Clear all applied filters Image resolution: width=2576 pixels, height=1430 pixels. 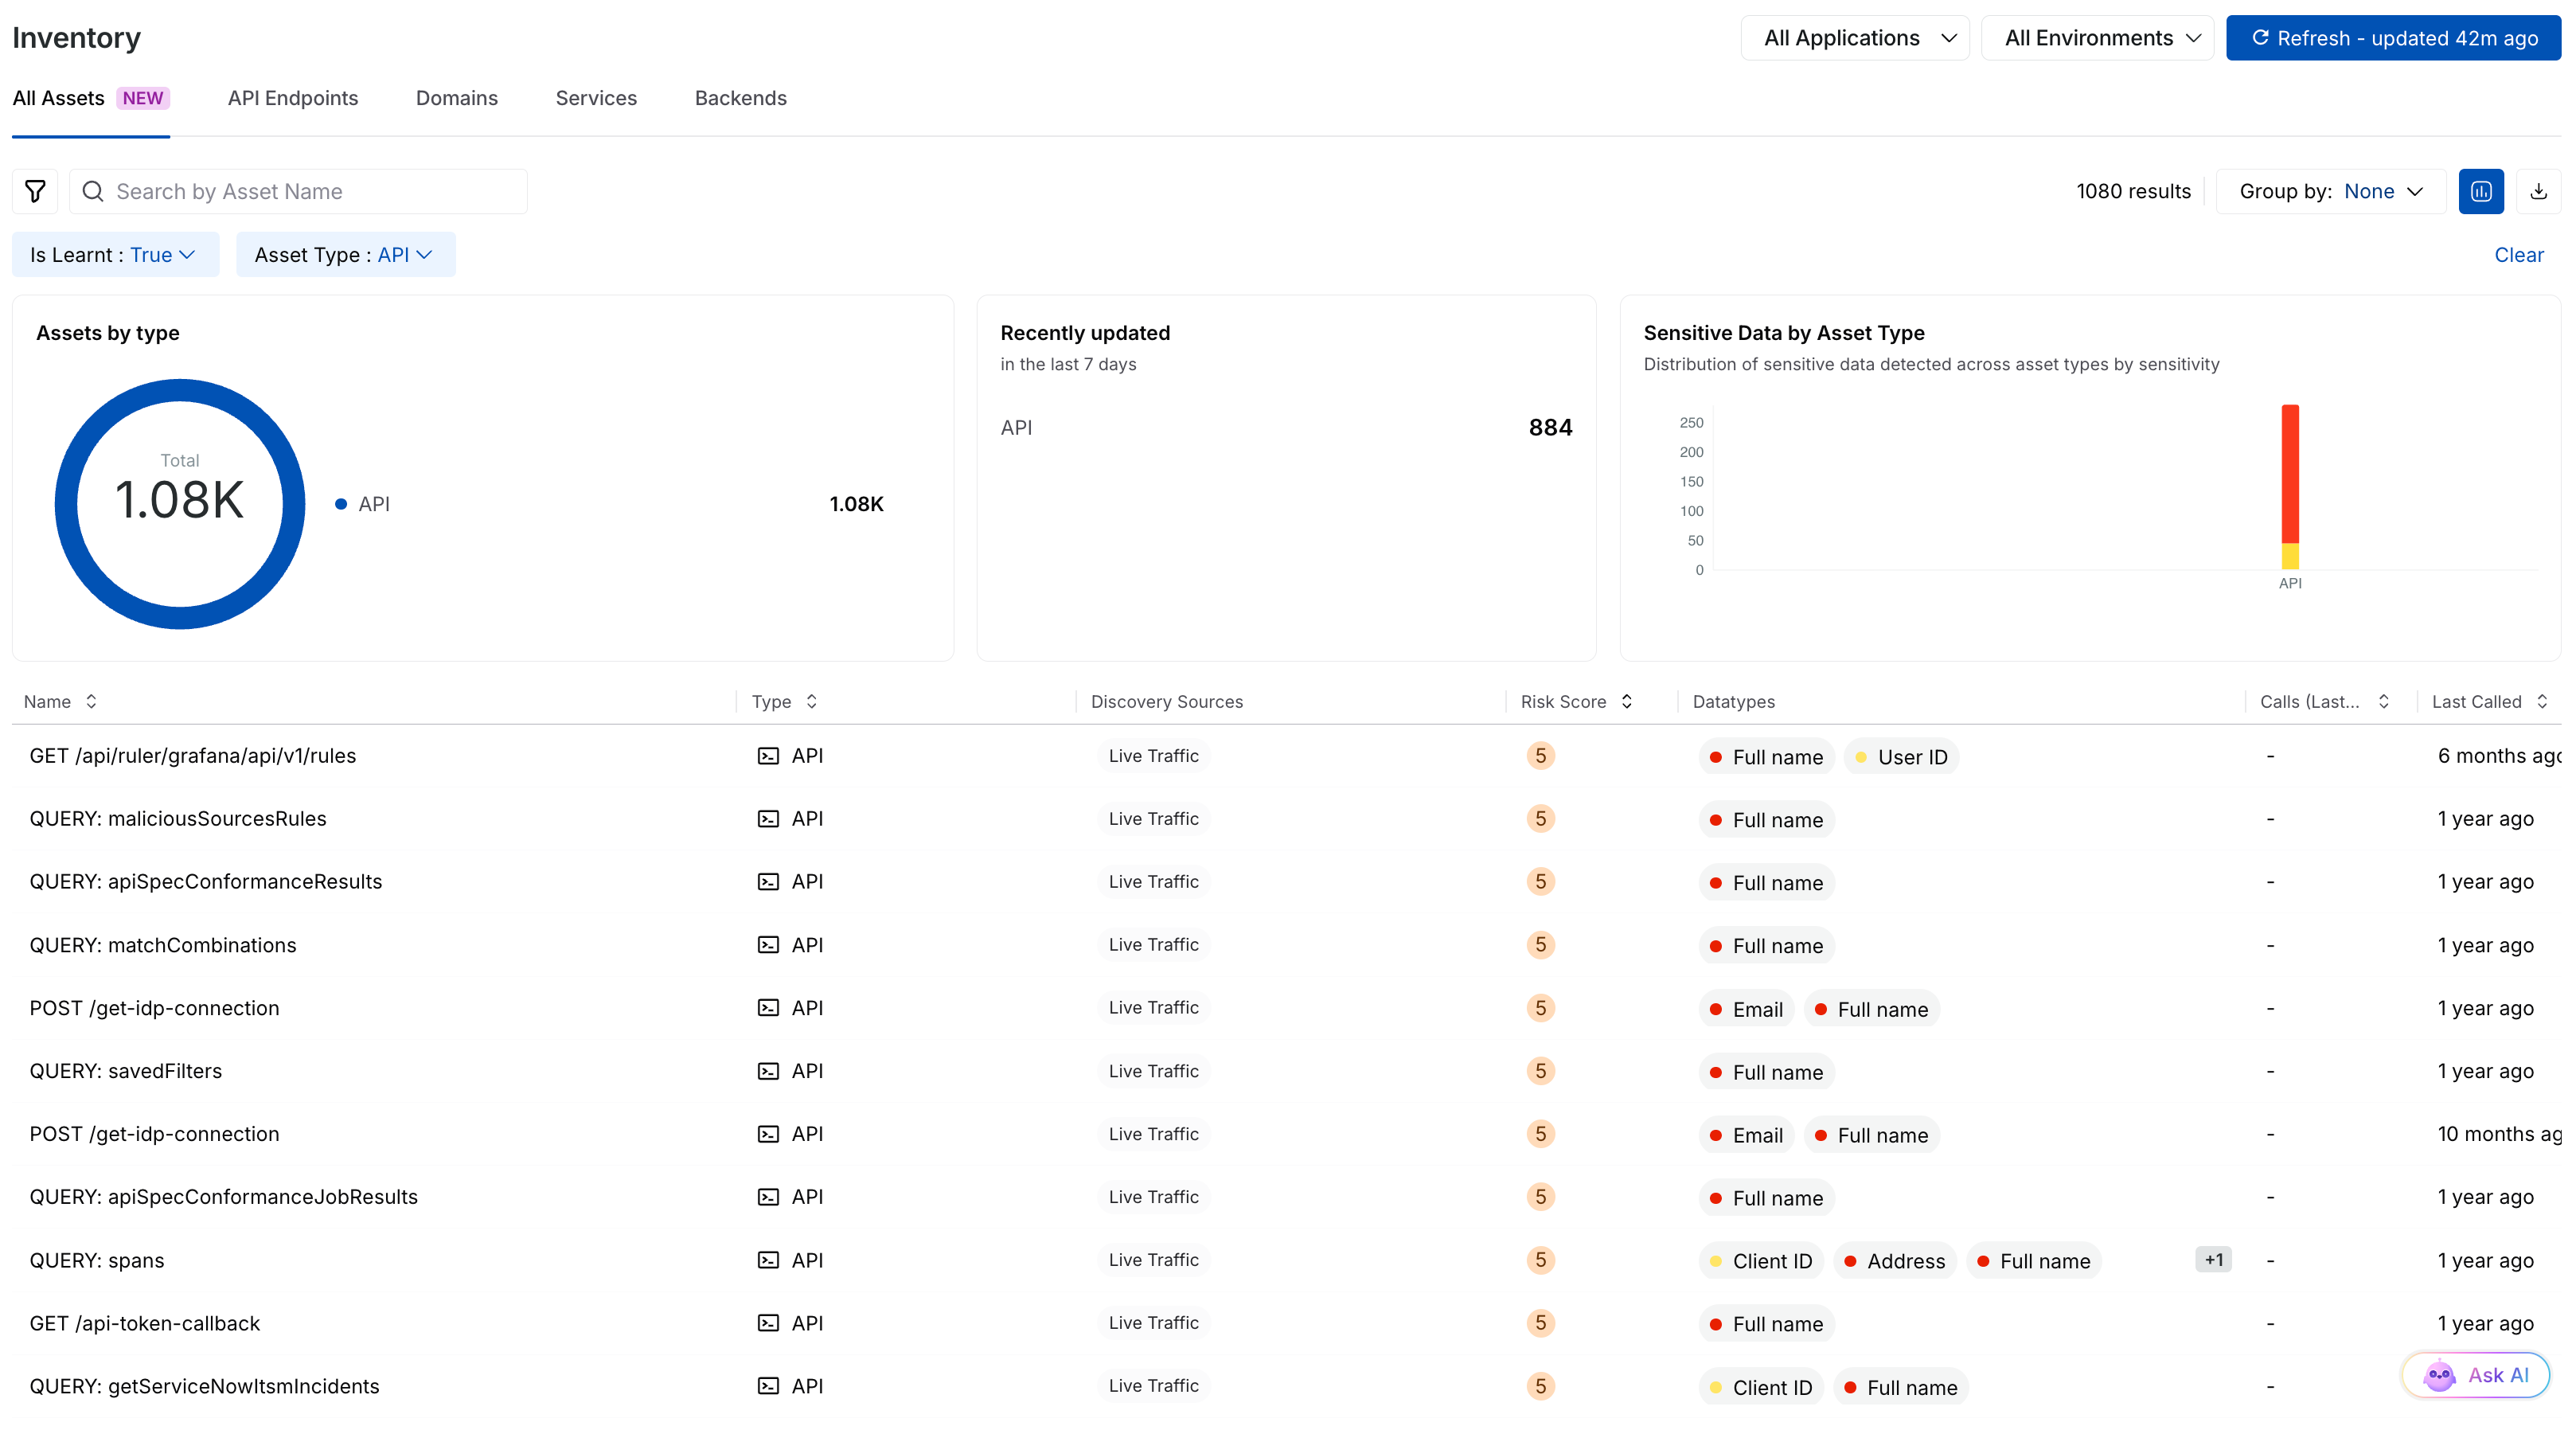(2518, 255)
